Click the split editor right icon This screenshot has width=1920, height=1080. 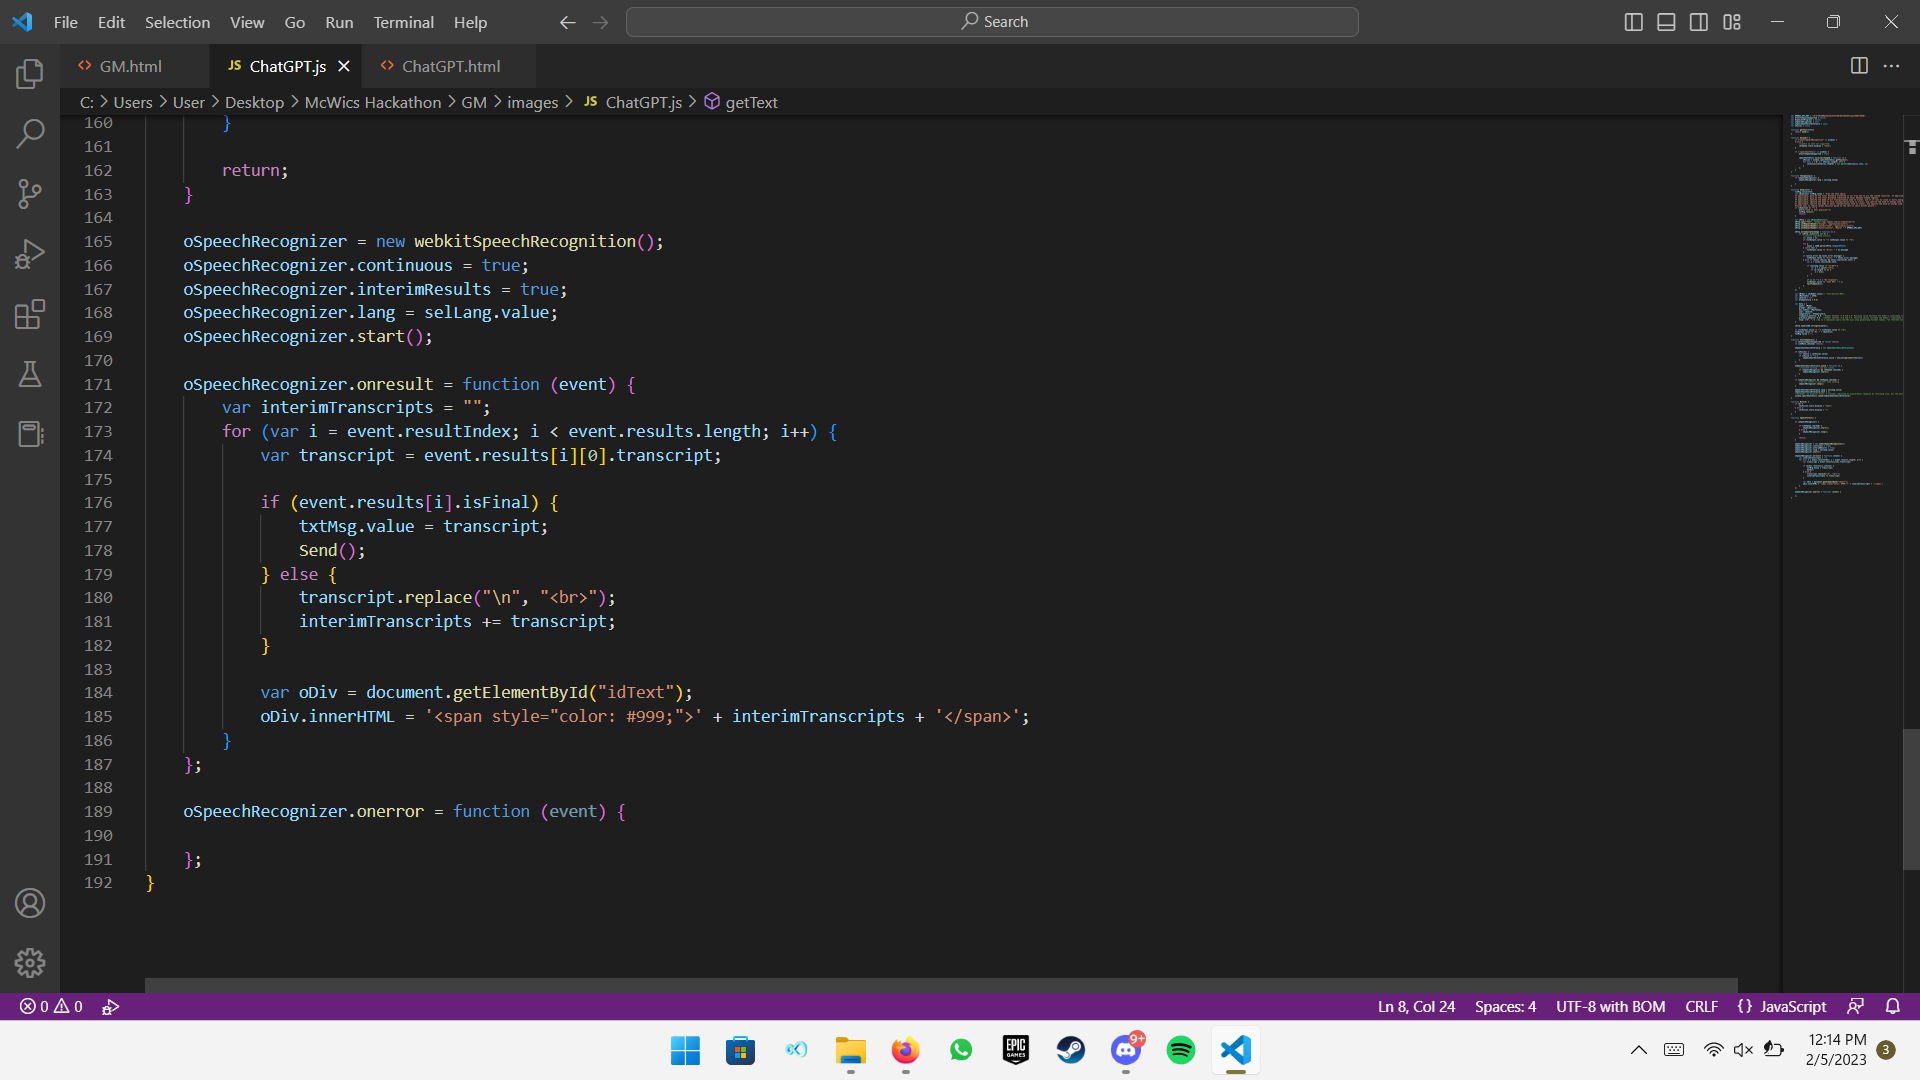click(1859, 66)
